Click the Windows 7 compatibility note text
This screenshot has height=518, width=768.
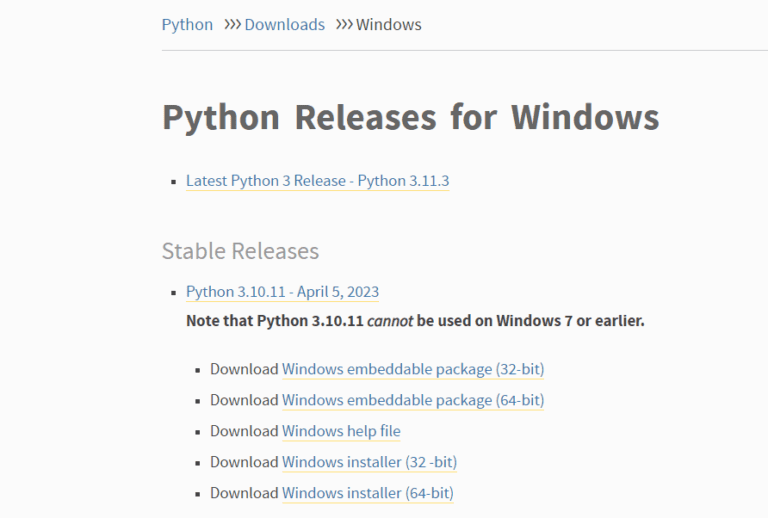(415, 321)
